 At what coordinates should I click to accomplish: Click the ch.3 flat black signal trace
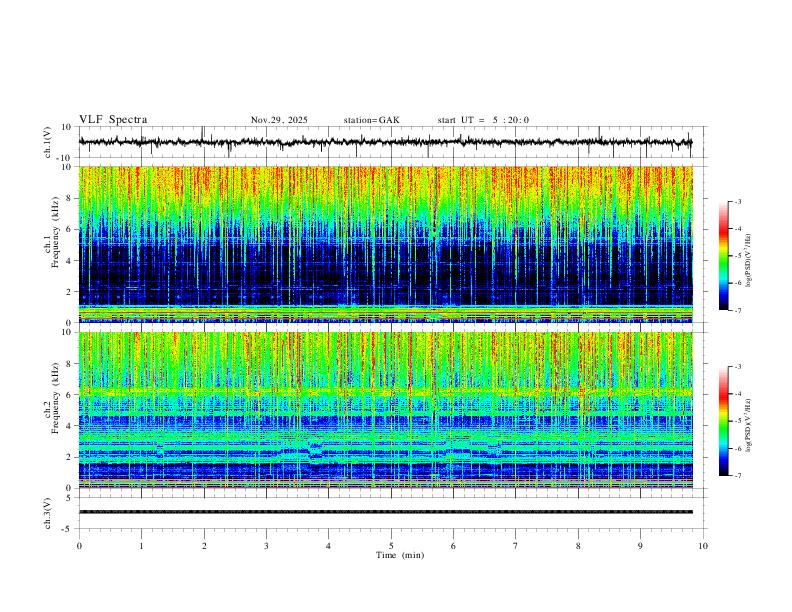385,512
